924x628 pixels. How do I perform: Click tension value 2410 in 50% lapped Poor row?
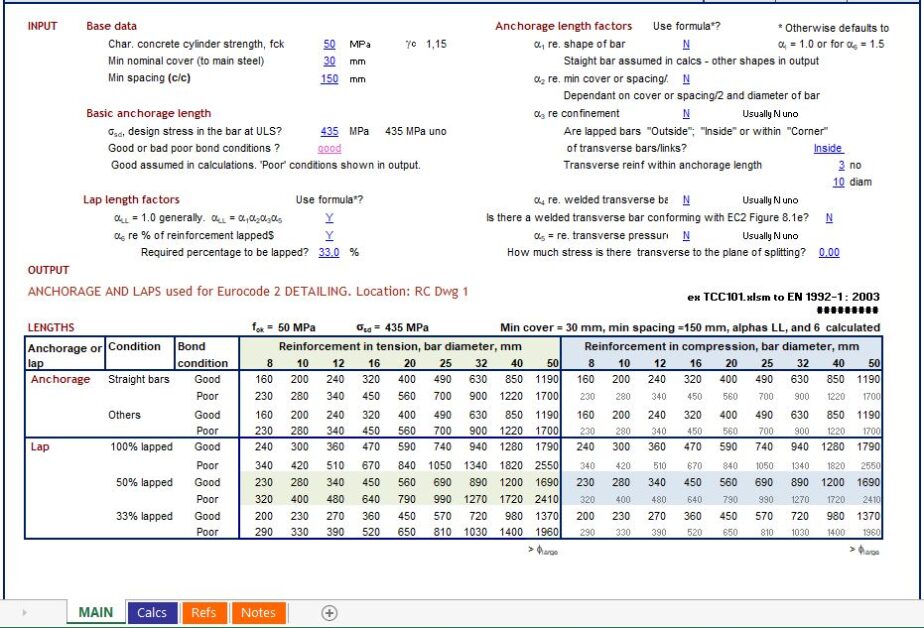[x=547, y=500]
